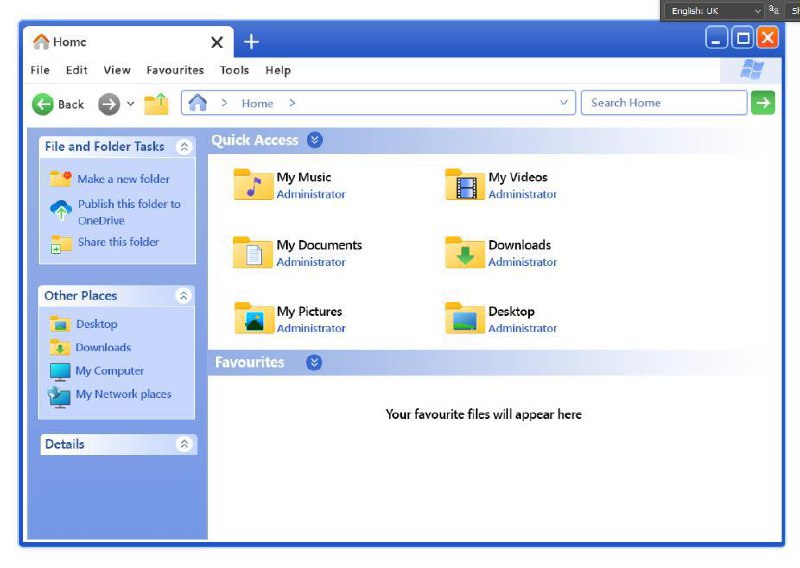Collapse the Details panel chevron
Viewport: 800px width, 568px height.
click(184, 444)
